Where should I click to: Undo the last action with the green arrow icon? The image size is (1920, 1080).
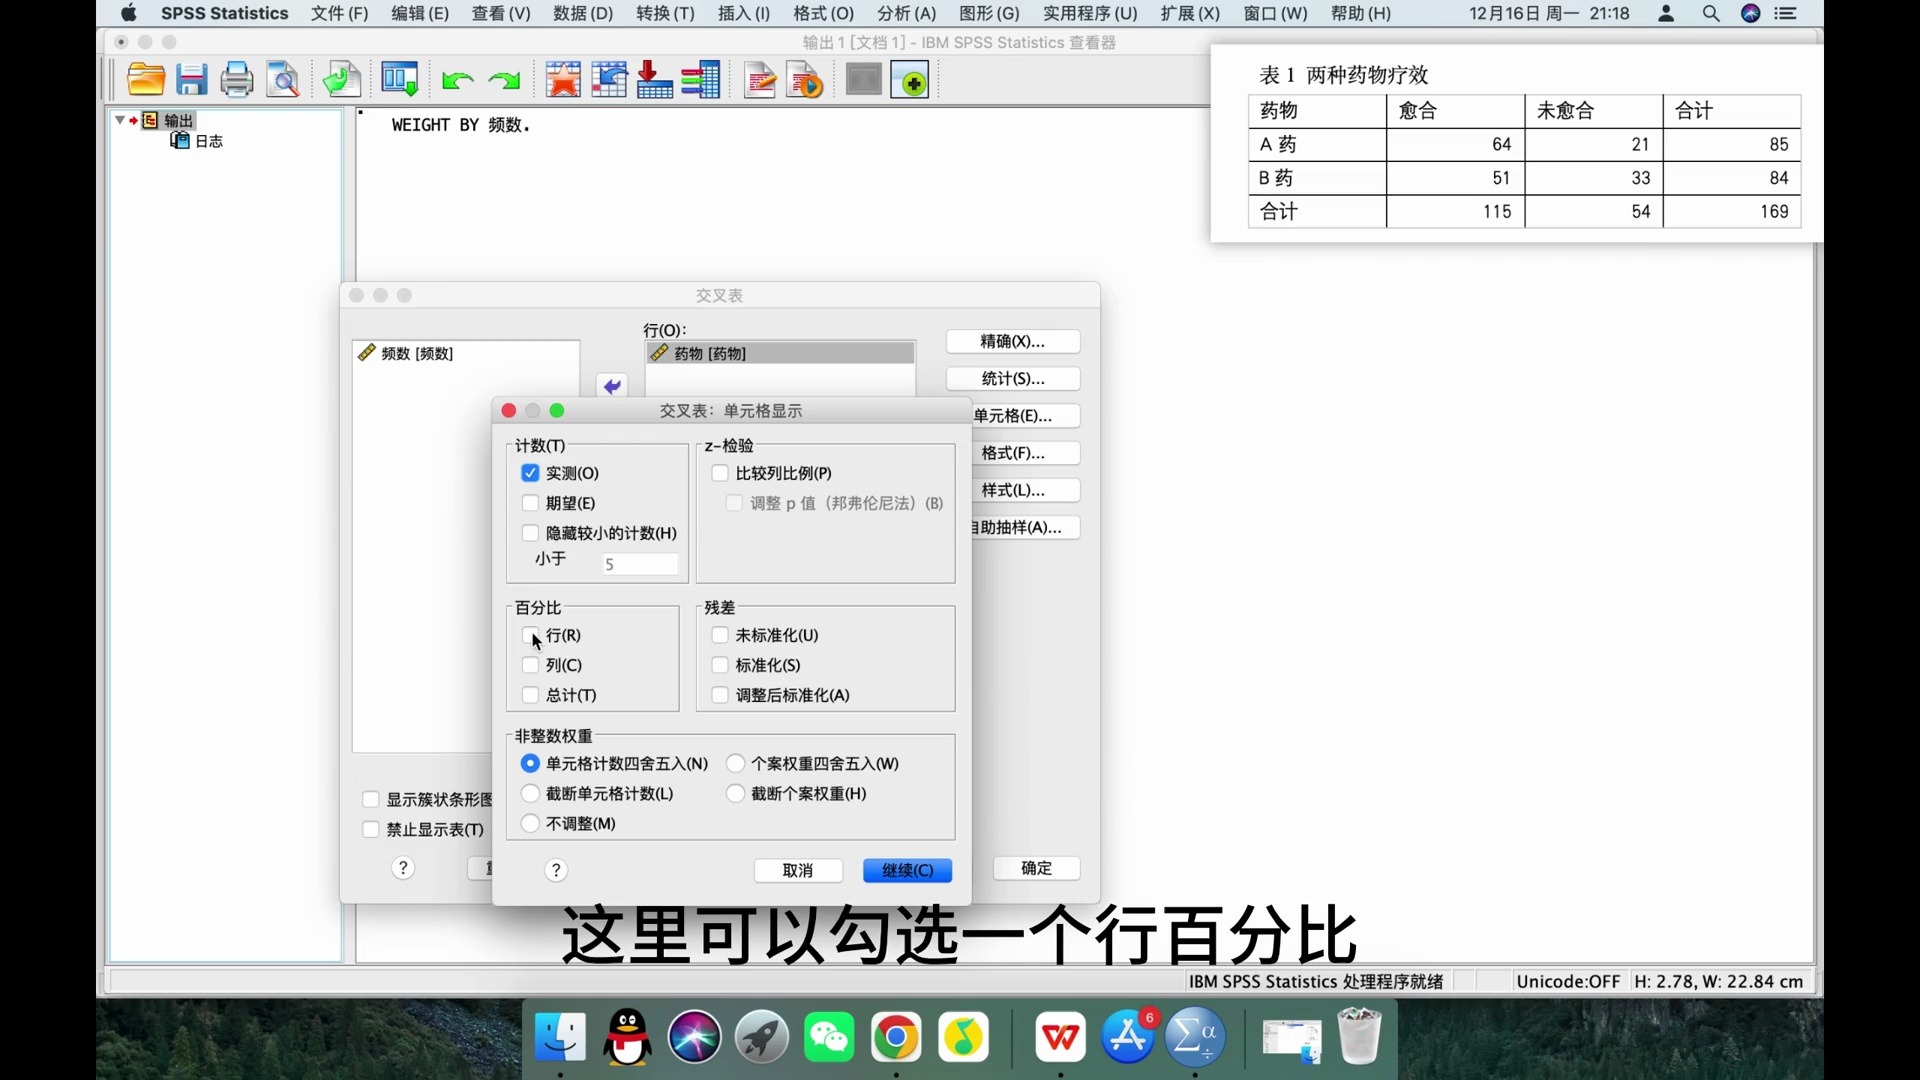[457, 80]
